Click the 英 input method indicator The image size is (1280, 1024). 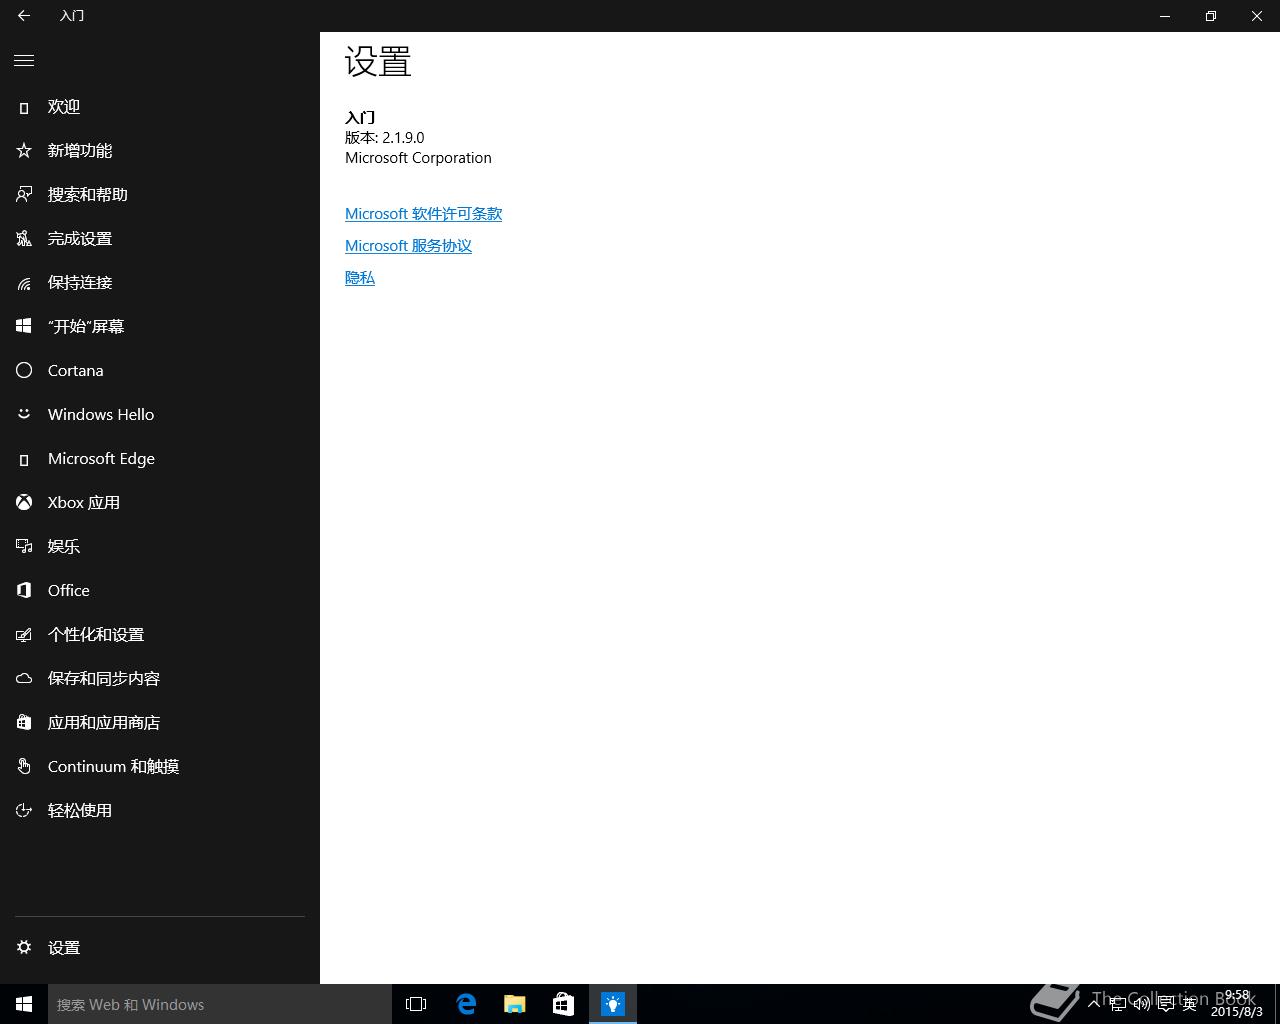[x=1189, y=1004]
